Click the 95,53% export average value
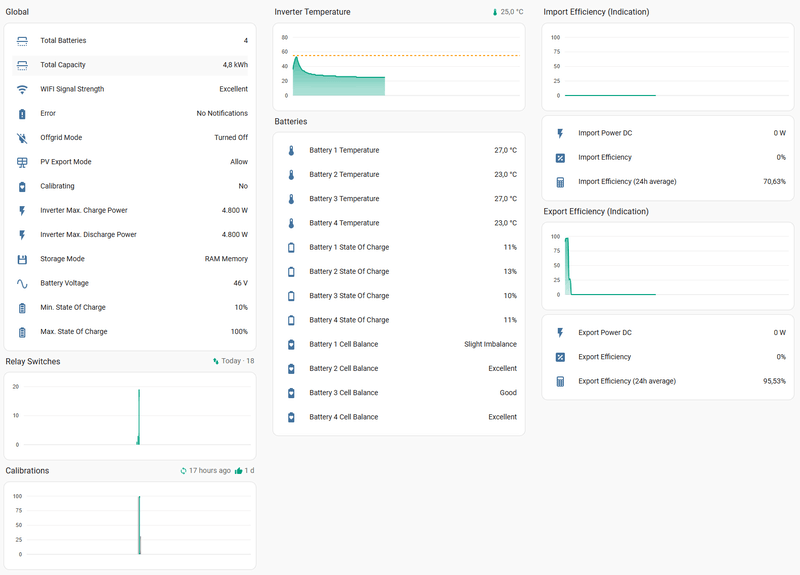The width and height of the screenshot is (800, 575). pos(774,381)
